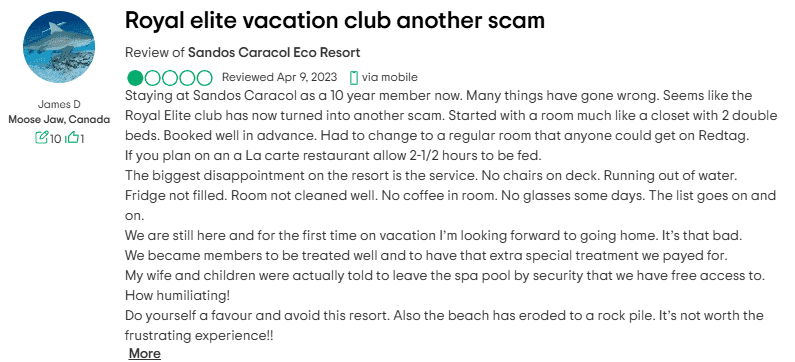Click the fifth empty rating bubble

204,78
